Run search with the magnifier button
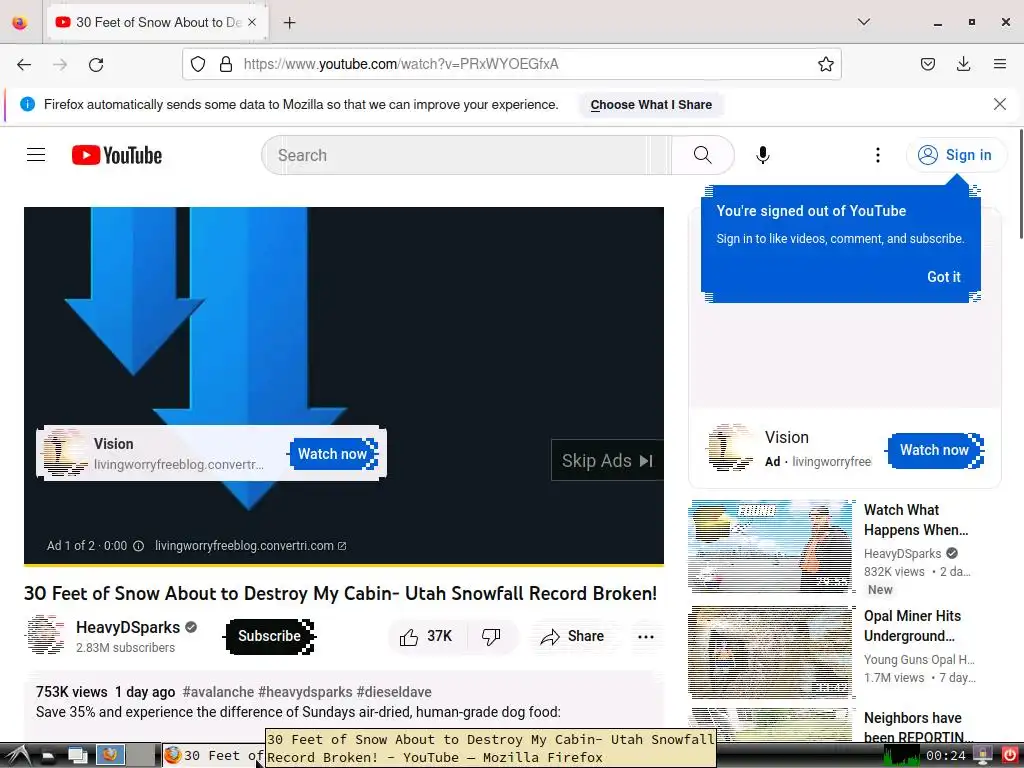The width and height of the screenshot is (1024, 768). click(x=703, y=155)
